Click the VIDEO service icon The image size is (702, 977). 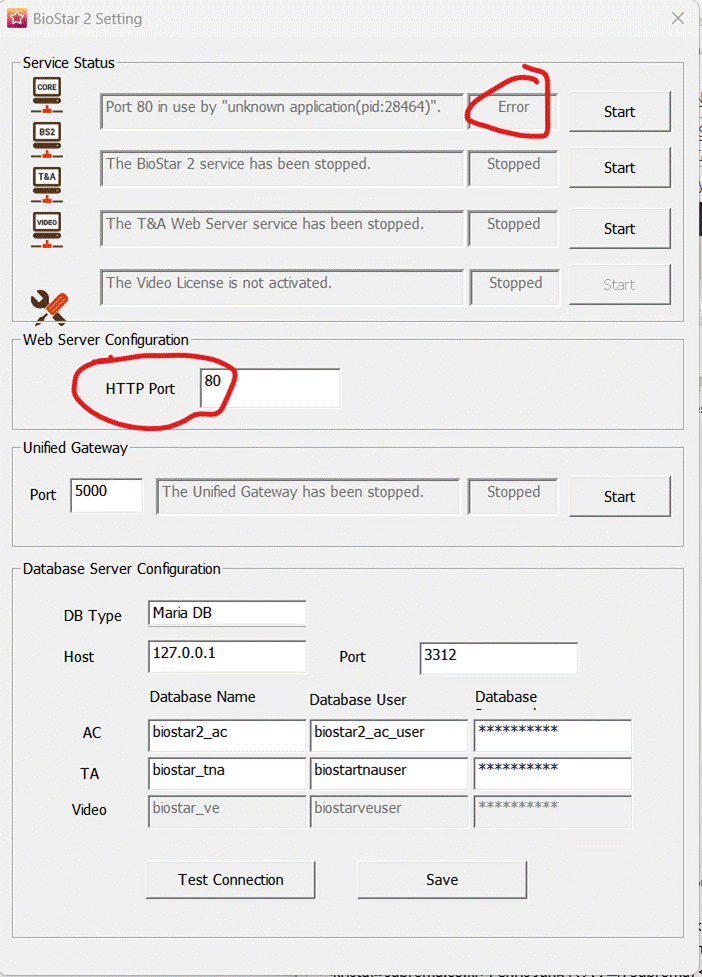coord(47,229)
